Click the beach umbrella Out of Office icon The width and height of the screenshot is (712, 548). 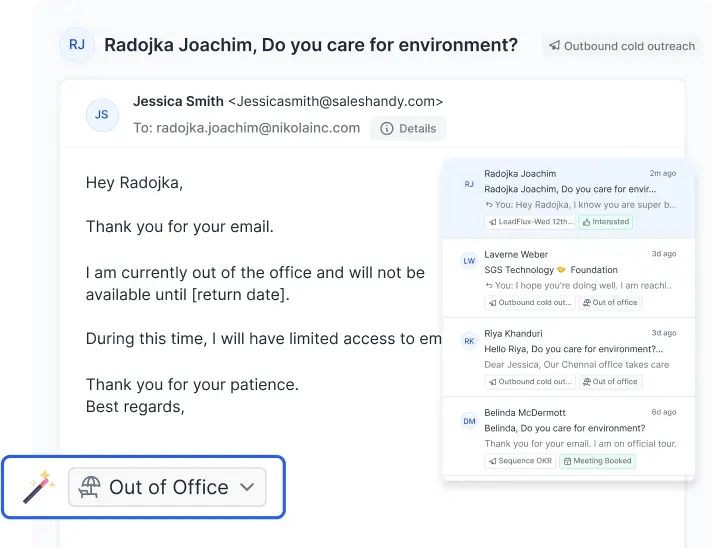[x=90, y=487]
